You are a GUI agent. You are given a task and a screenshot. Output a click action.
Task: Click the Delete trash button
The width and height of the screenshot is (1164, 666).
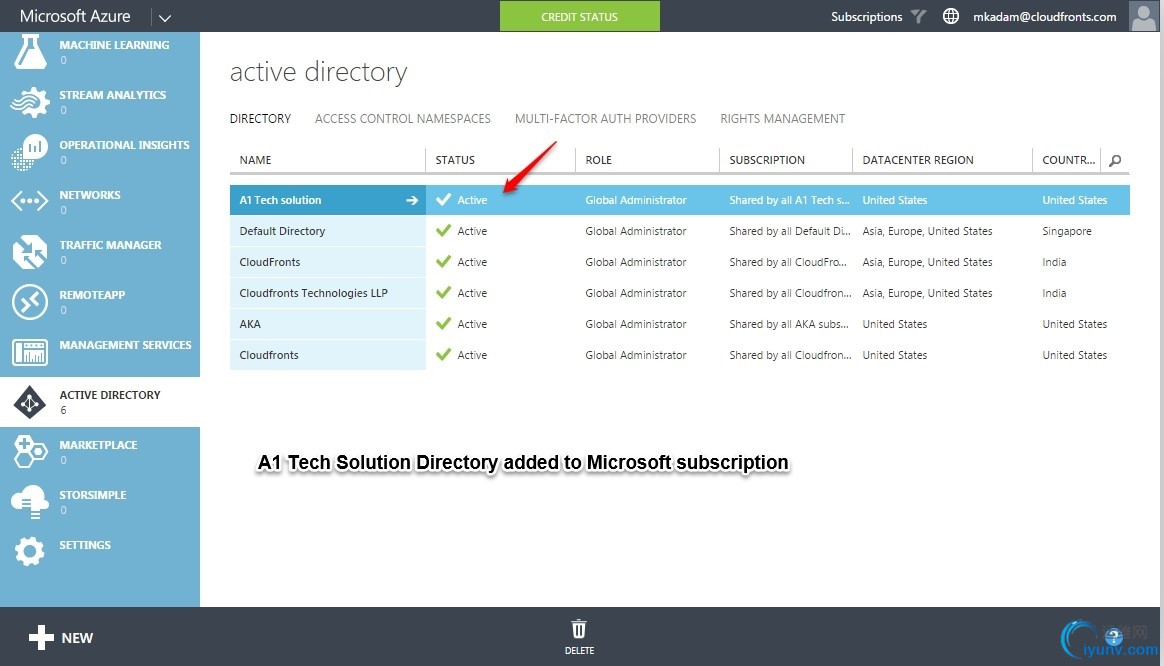click(579, 636)
